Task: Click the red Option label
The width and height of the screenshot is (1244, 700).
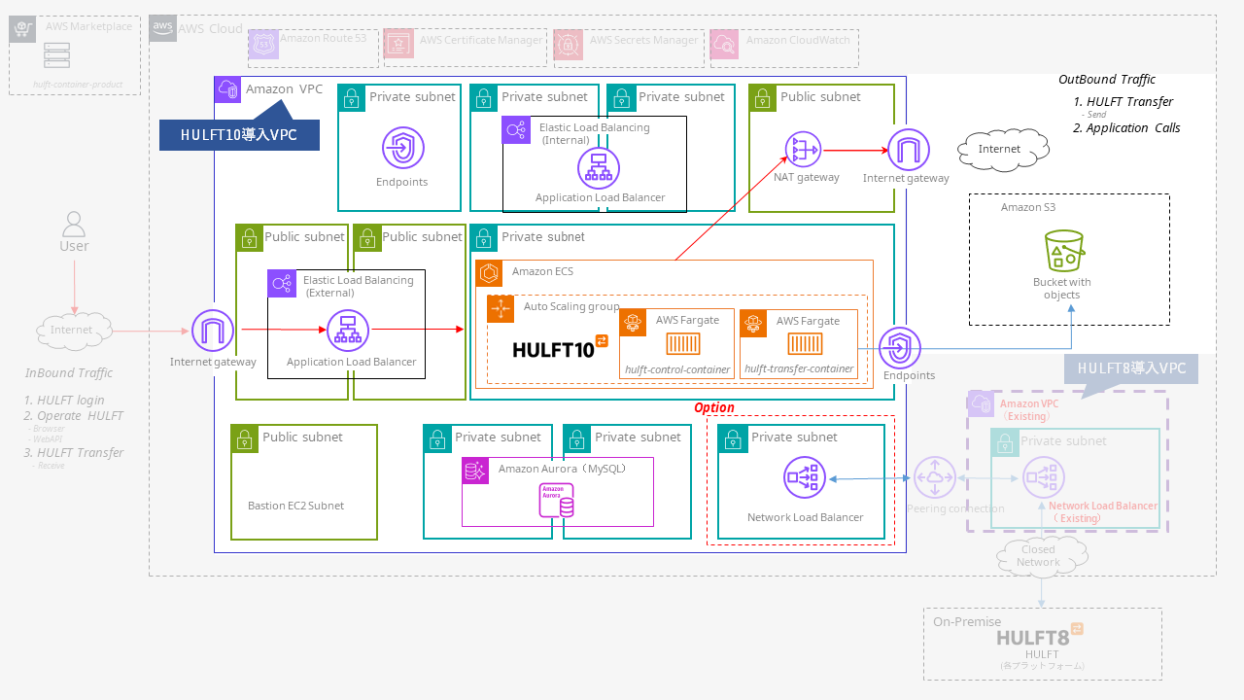Action: pos(714,408)
